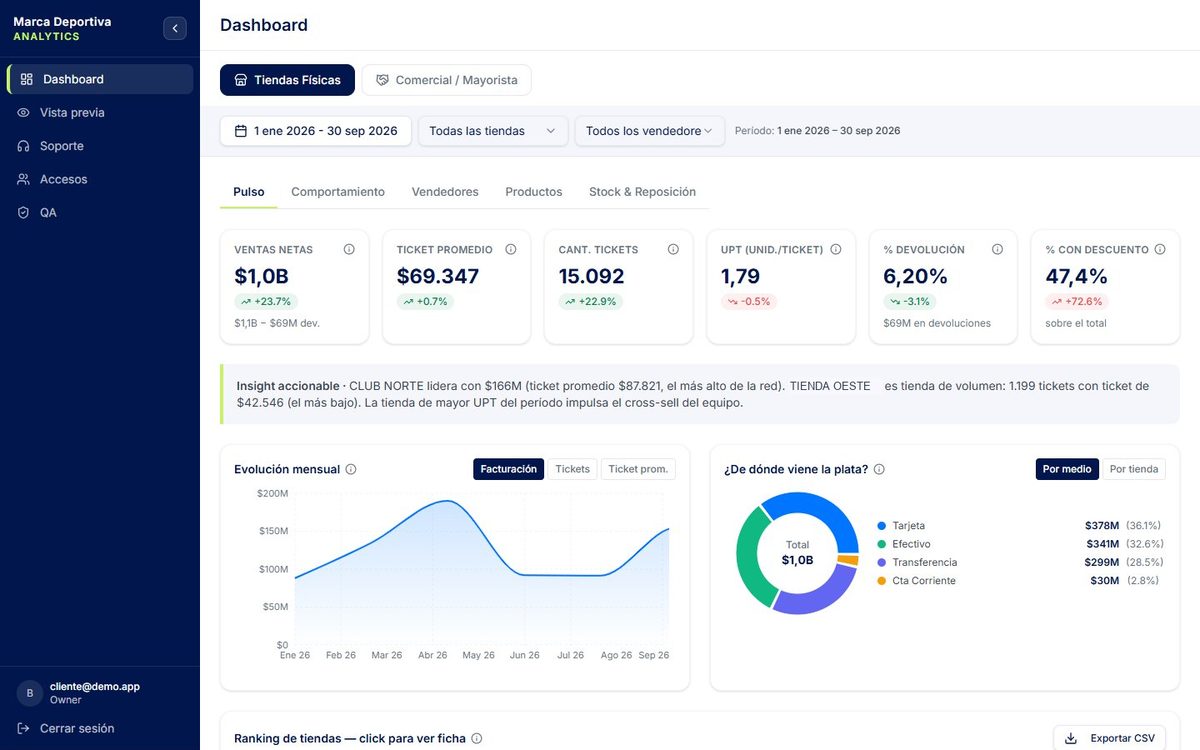
Task: Click the store icon in Tiendas Físicas button
Action: [241, 80]
